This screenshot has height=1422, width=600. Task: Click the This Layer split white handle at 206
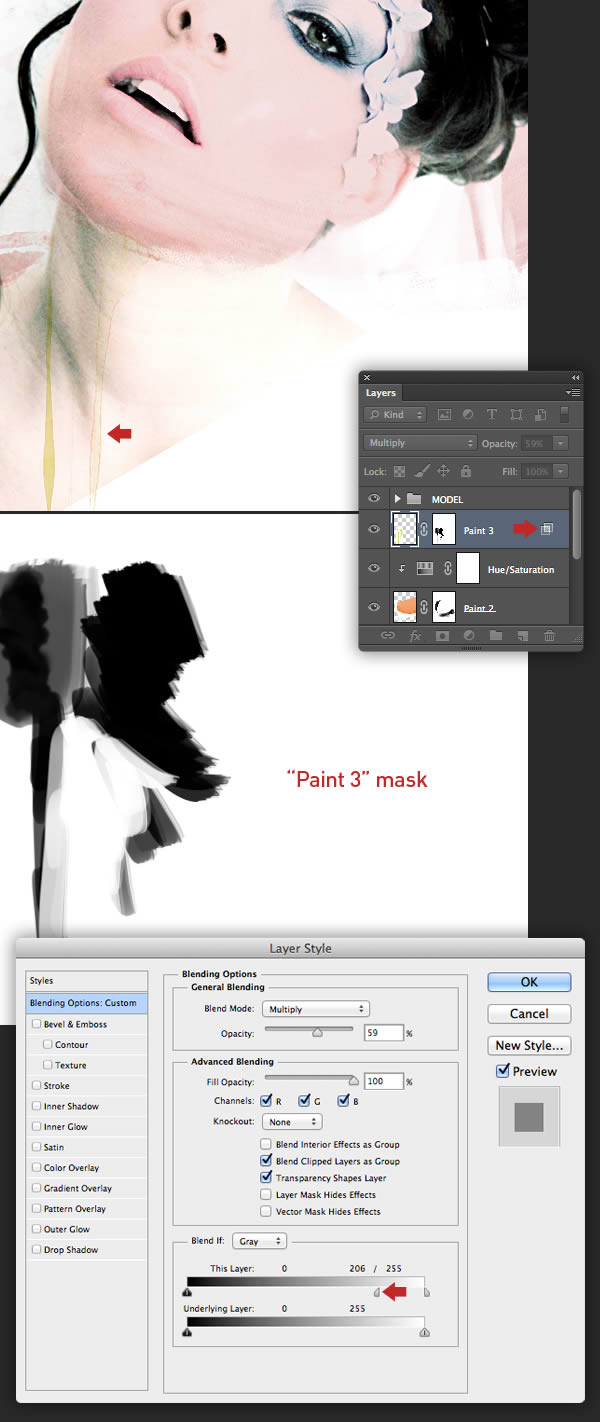[377, 1292]
